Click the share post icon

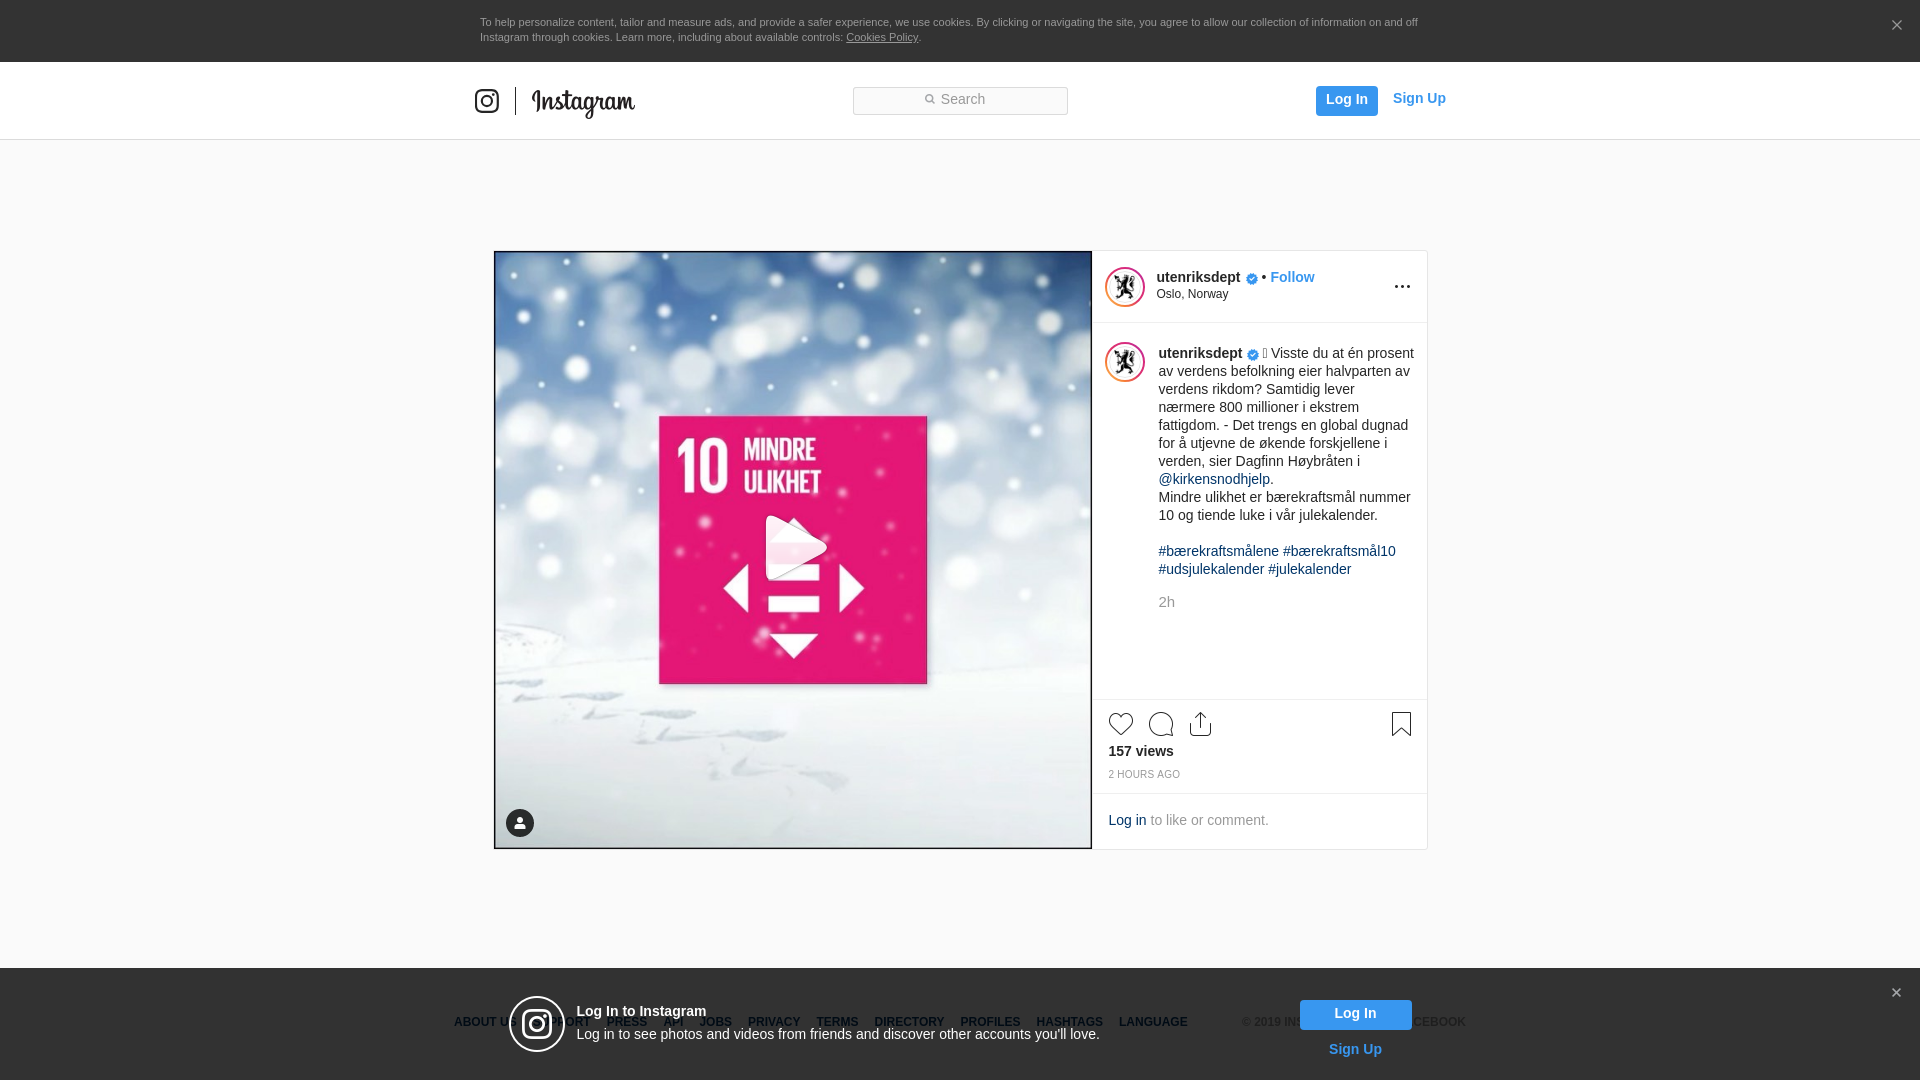[x=1201, y=724]
